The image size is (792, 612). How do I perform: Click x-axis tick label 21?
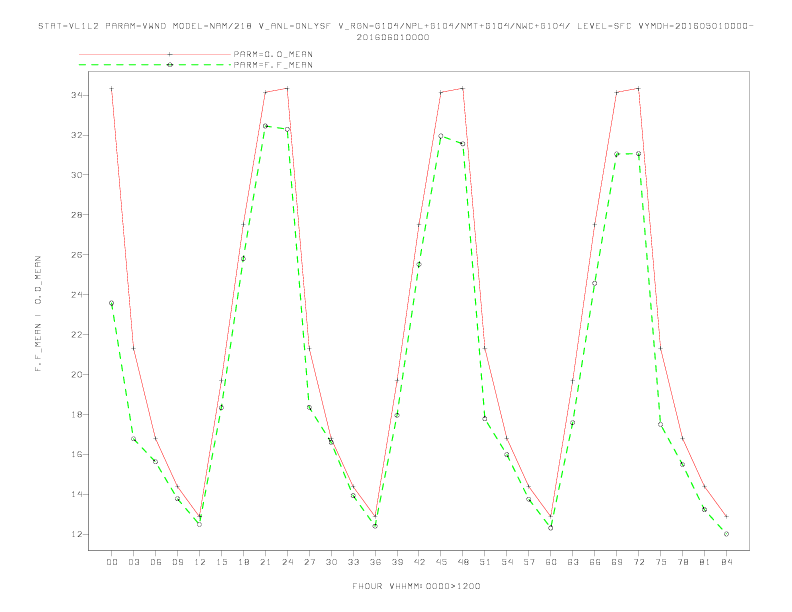pos(265,562)
